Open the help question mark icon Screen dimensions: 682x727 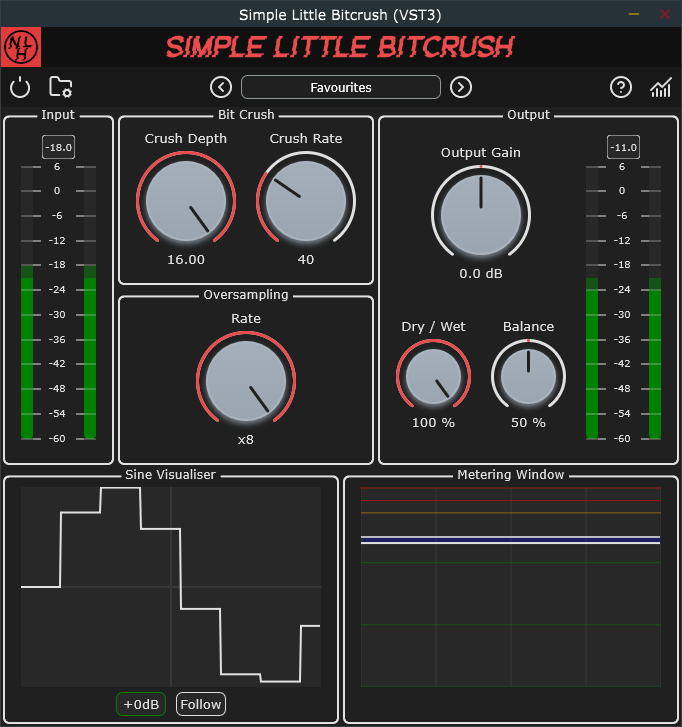(621, 87)
